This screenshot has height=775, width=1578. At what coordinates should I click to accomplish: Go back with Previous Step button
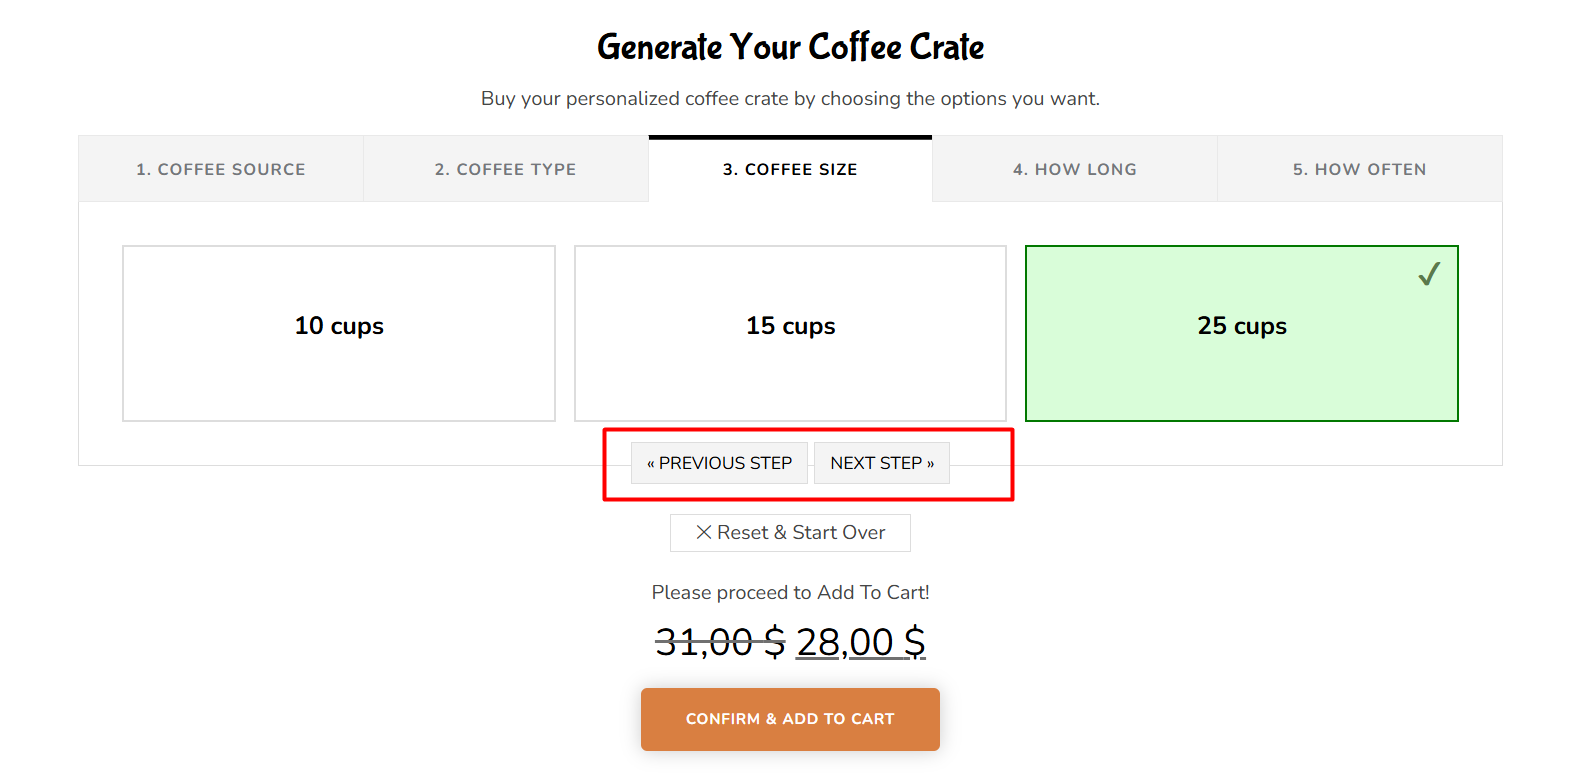(719, 463)
